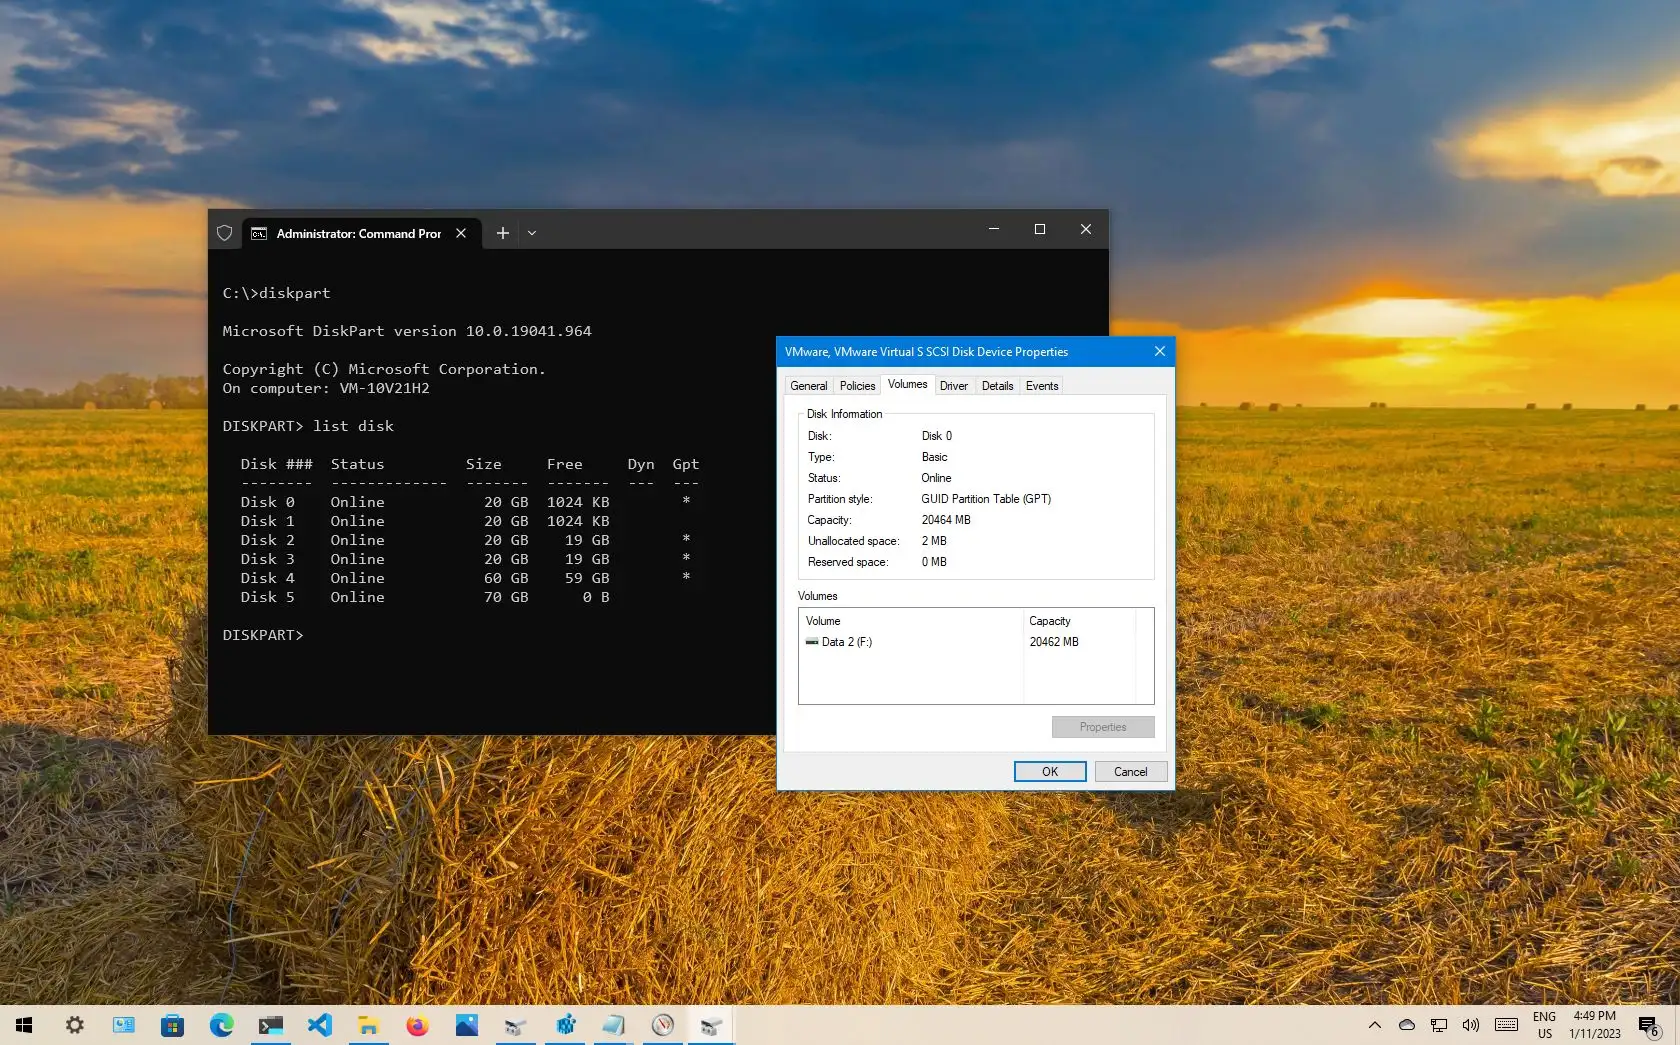
Task: Open Microsoft Edge from the taskbar
Action: [x=221, y=1025]
